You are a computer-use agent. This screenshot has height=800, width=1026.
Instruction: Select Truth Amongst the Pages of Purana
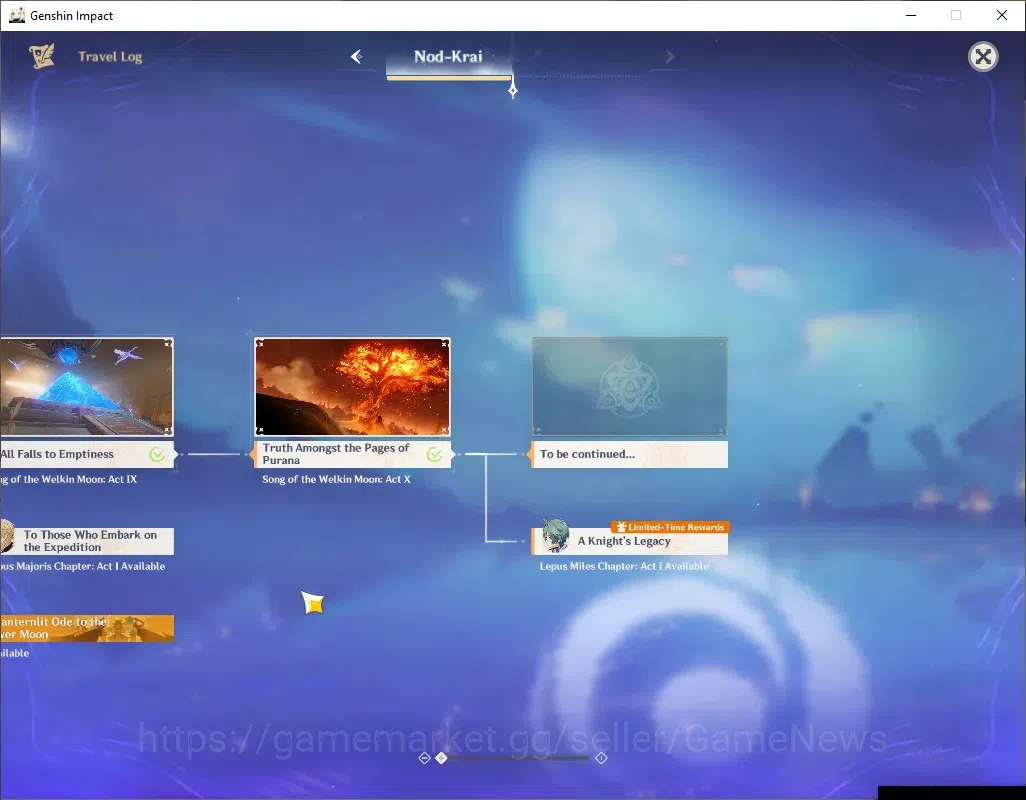pyautogui.click(x=352, y=454)
